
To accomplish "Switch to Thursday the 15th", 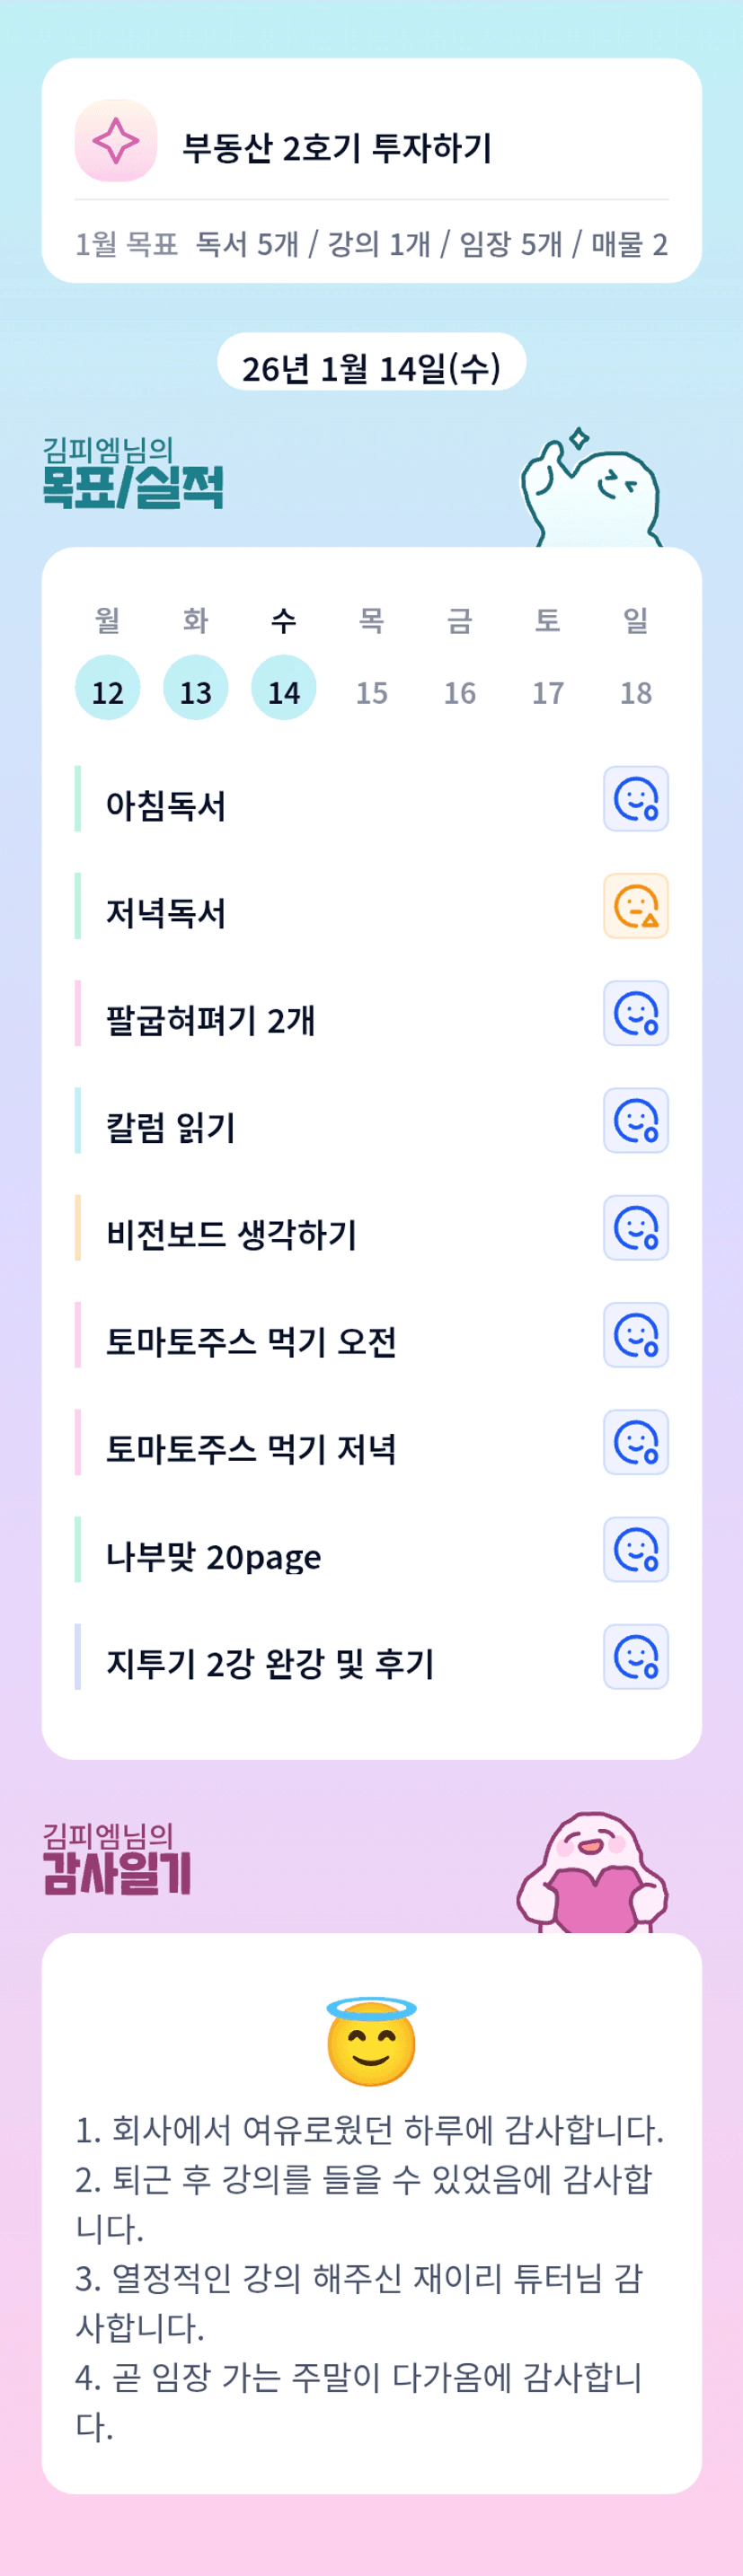I will (x=372, y=691).
